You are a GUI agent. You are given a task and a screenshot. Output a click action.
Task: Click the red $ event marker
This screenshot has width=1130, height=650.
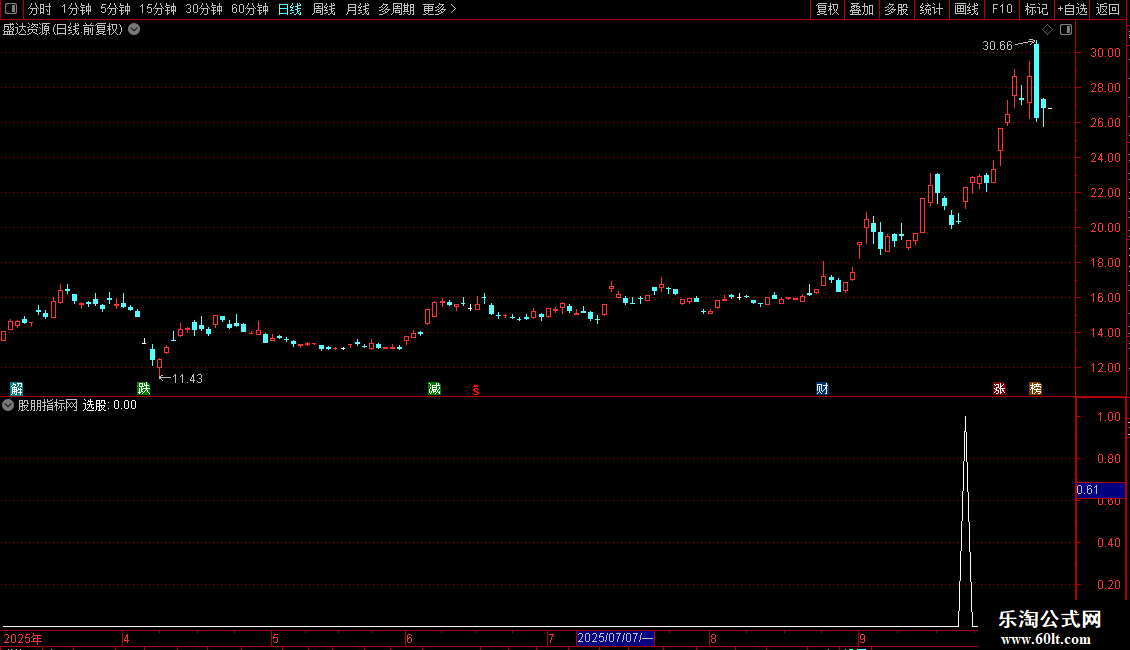476,390
